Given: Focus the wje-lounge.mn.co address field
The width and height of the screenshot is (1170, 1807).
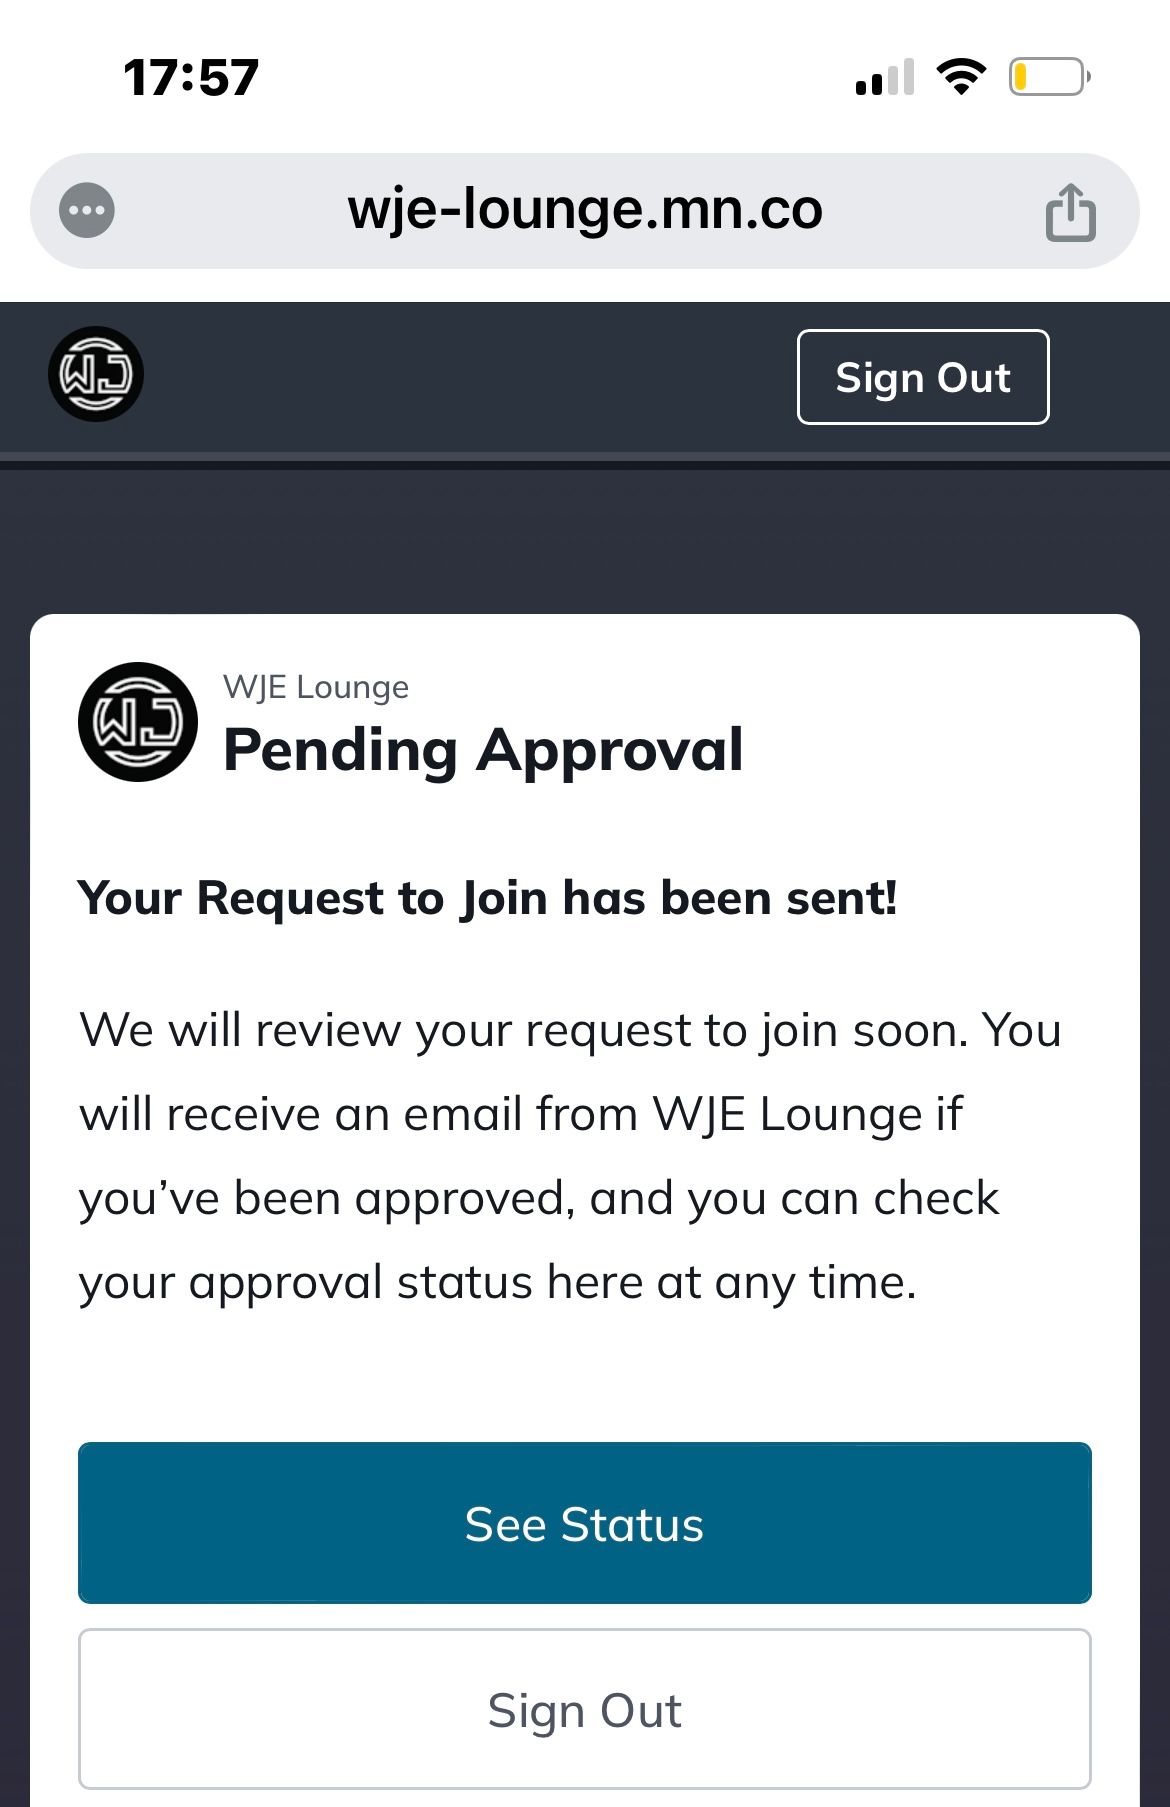Looking at the screenshot, I should pos(585,211).
